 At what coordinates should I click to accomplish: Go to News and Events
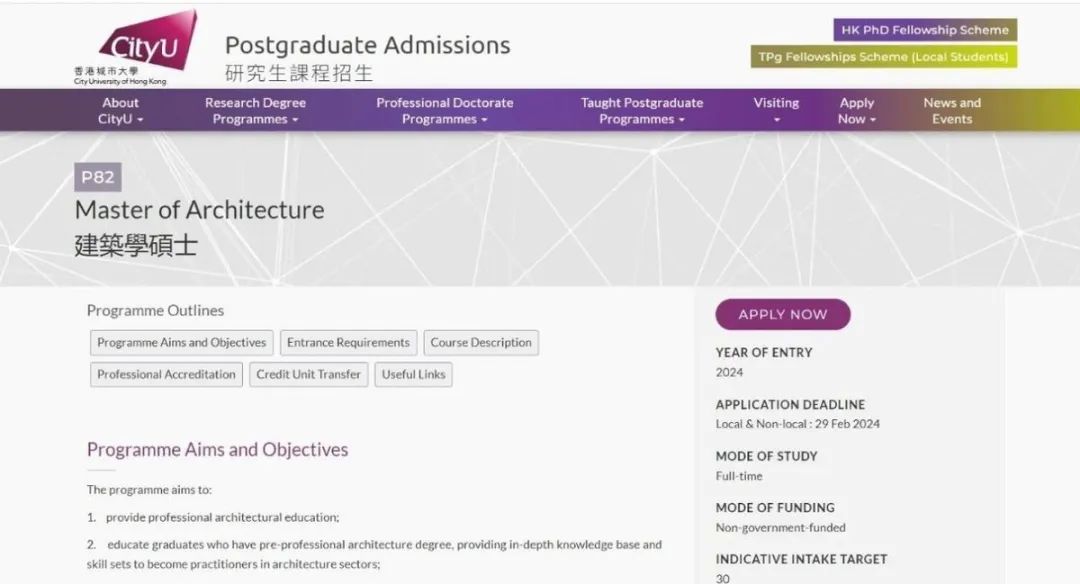tap(952, 111)
